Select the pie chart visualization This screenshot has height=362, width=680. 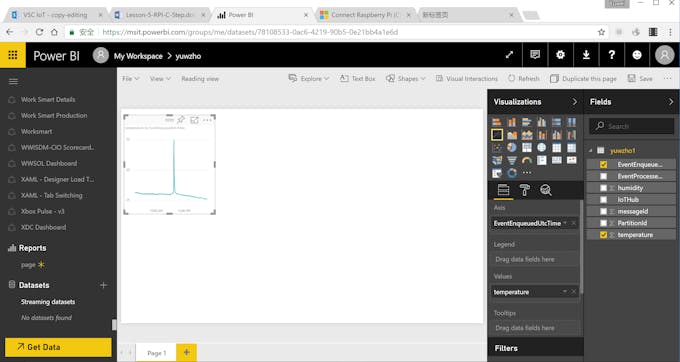[512, 147]
